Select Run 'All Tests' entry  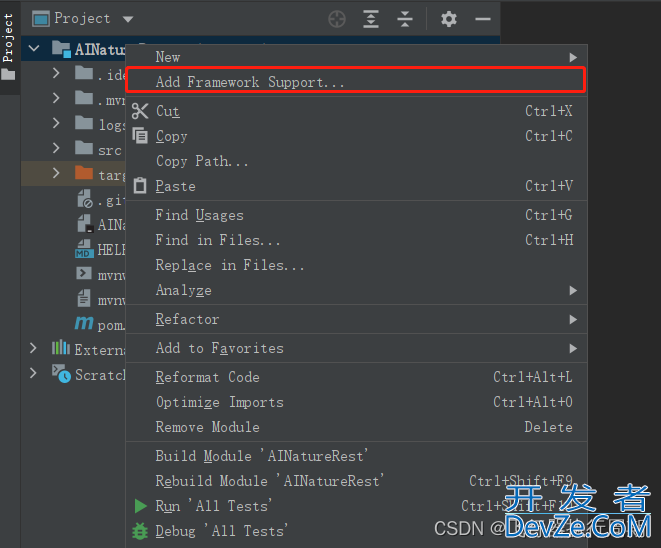[356, 506]
